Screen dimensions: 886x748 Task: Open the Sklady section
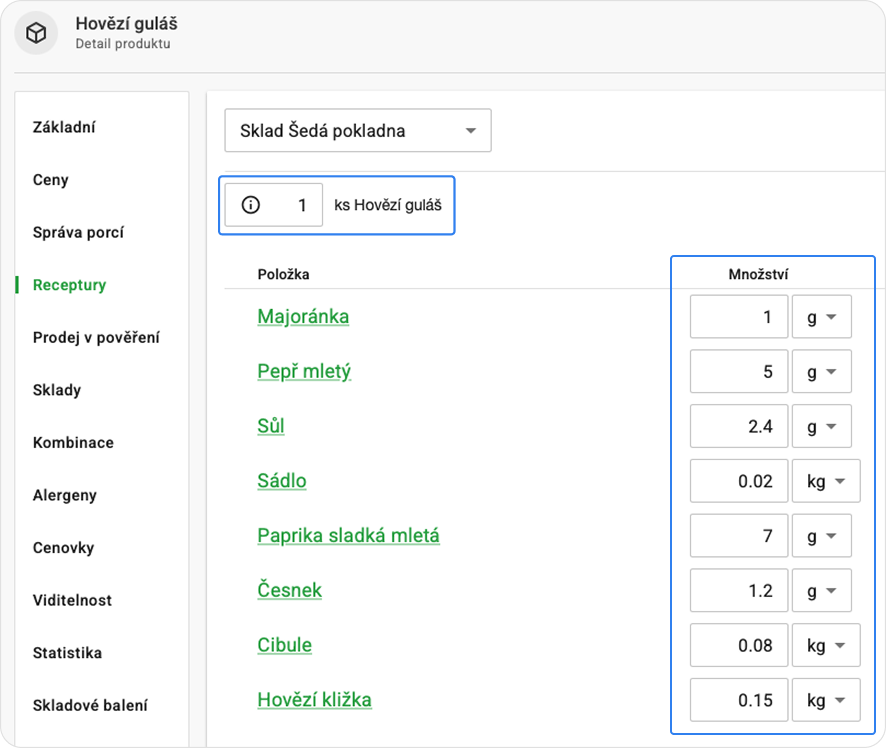pos(57,390)
